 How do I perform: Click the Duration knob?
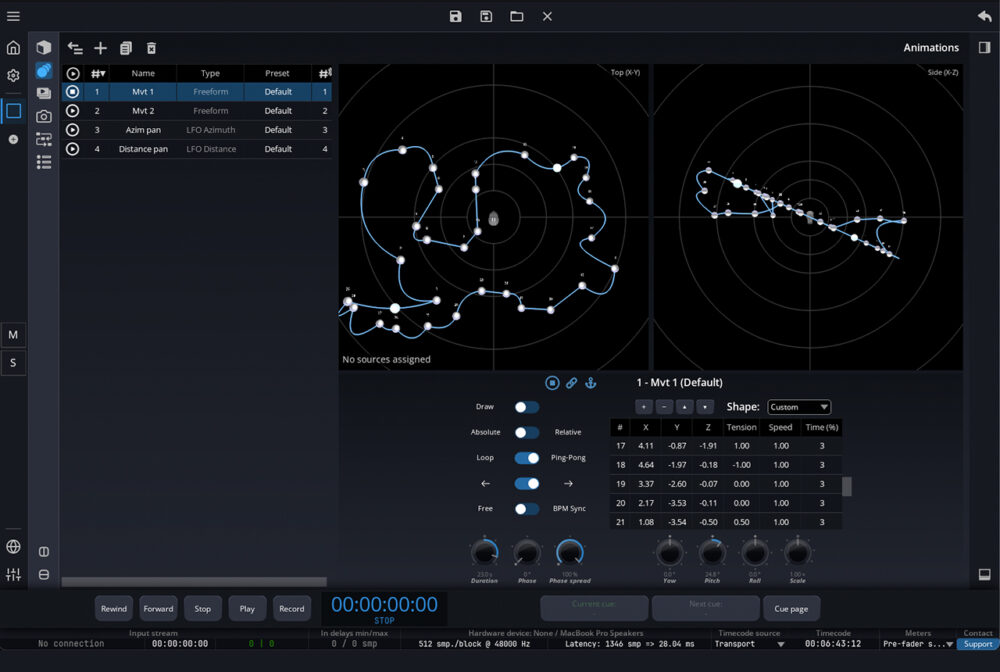point(484,552)
